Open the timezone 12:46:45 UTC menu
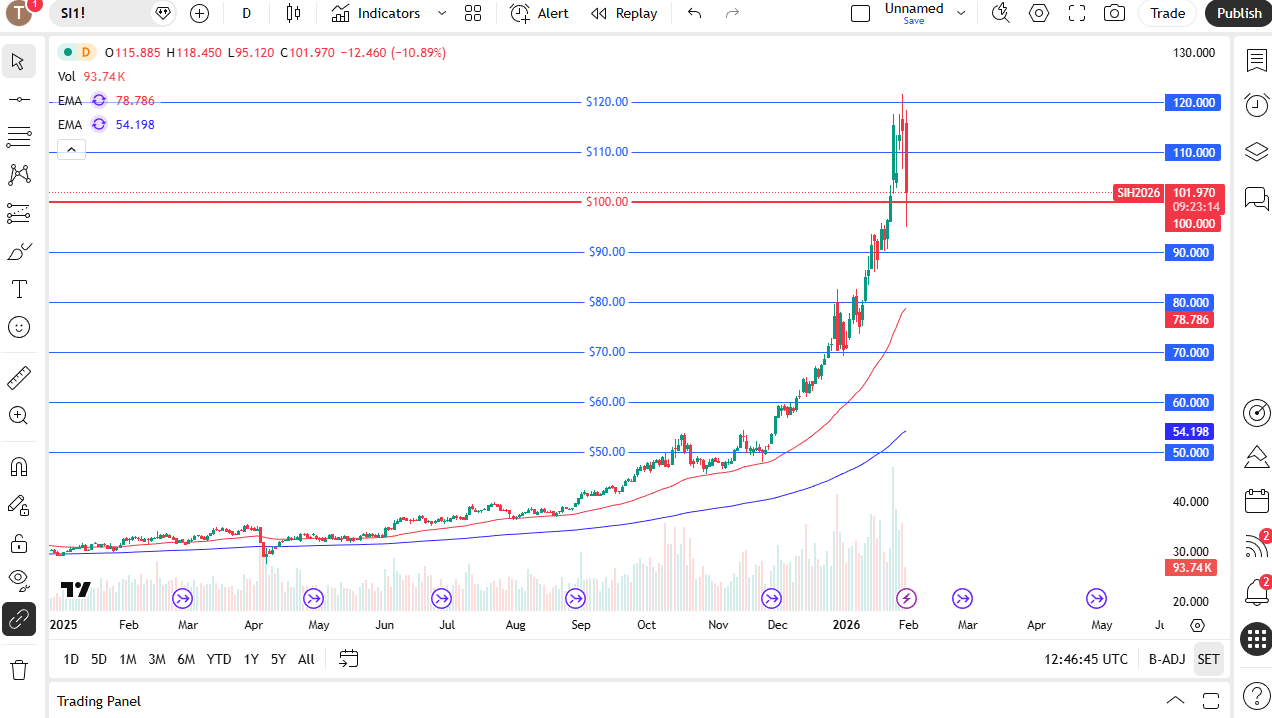1272x718 pixels. [x=1086, y=659]
